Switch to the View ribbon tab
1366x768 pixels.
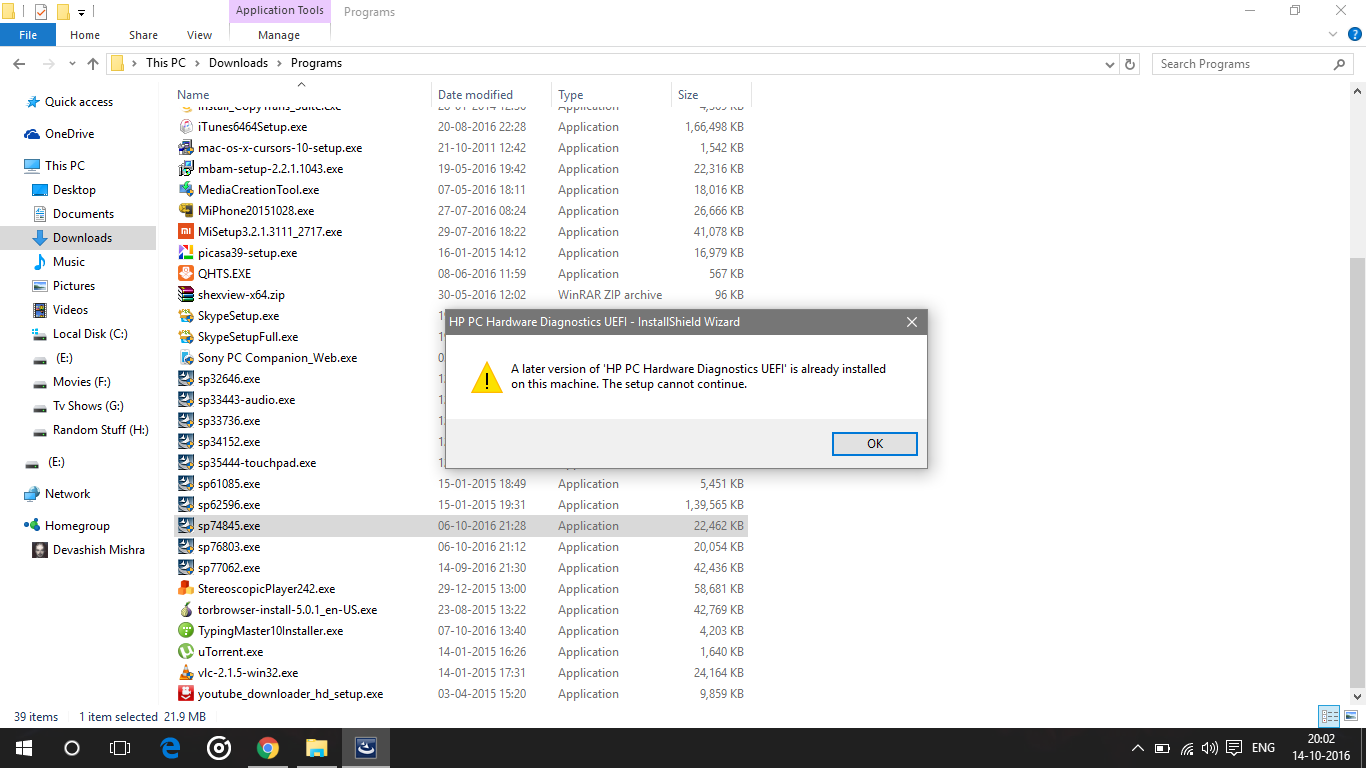pos(200,35)
